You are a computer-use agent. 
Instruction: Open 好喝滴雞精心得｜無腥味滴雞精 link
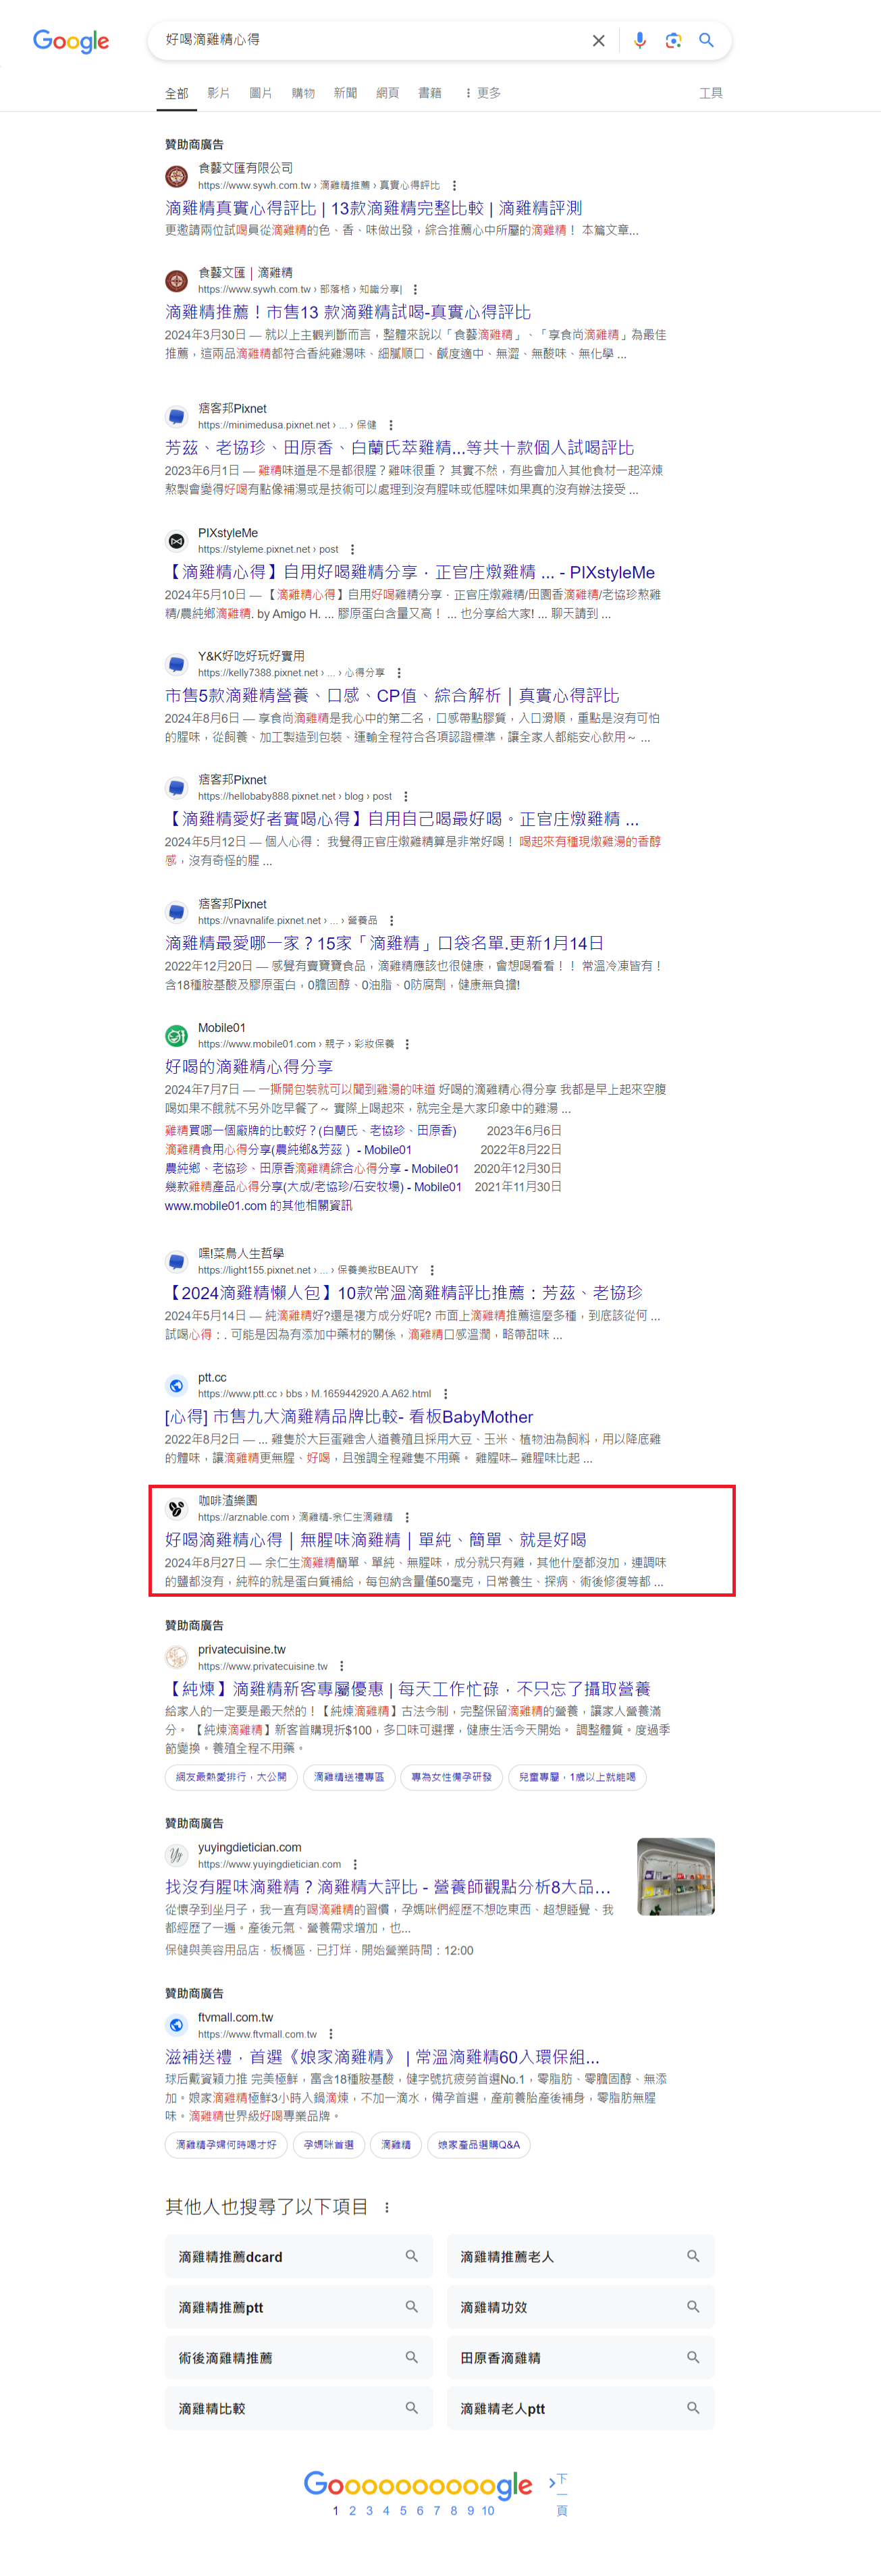375,1540
